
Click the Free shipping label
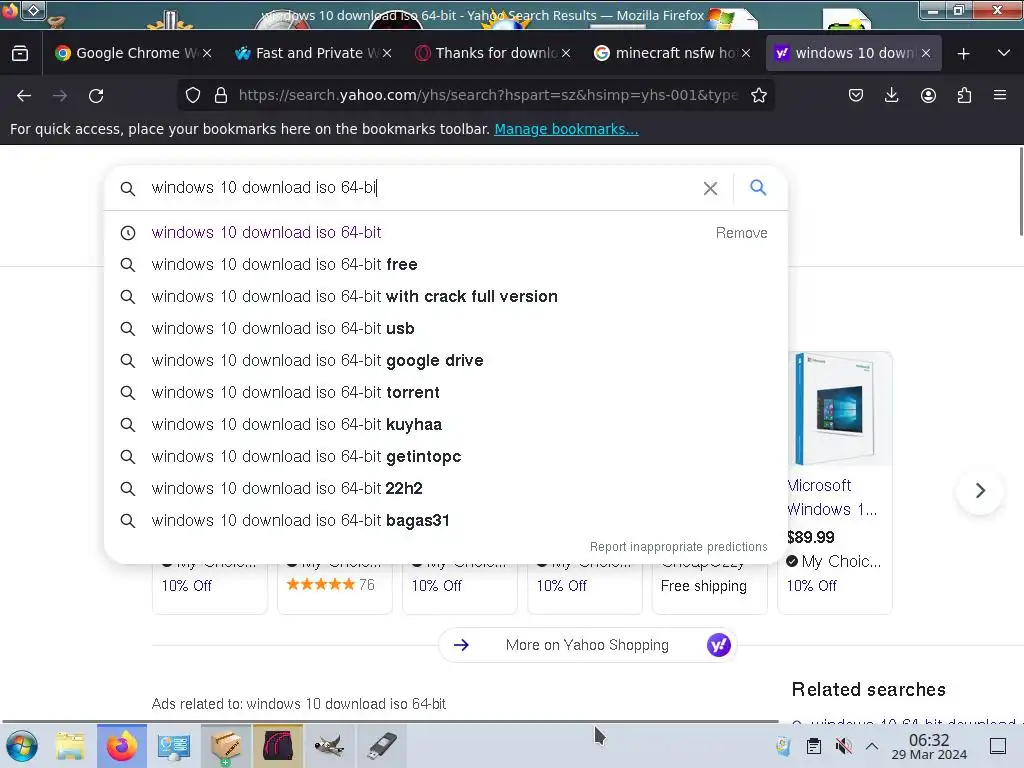[703, 586]
